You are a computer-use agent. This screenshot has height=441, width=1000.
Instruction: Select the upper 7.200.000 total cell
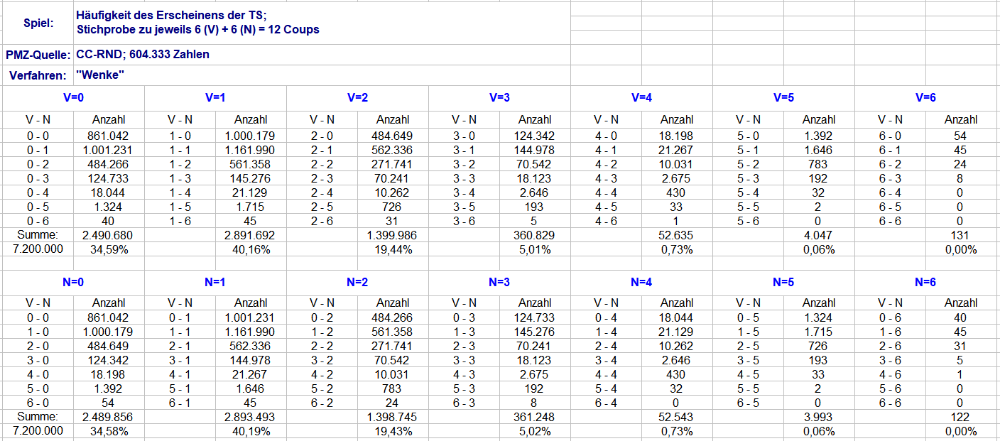coord(38,250)
